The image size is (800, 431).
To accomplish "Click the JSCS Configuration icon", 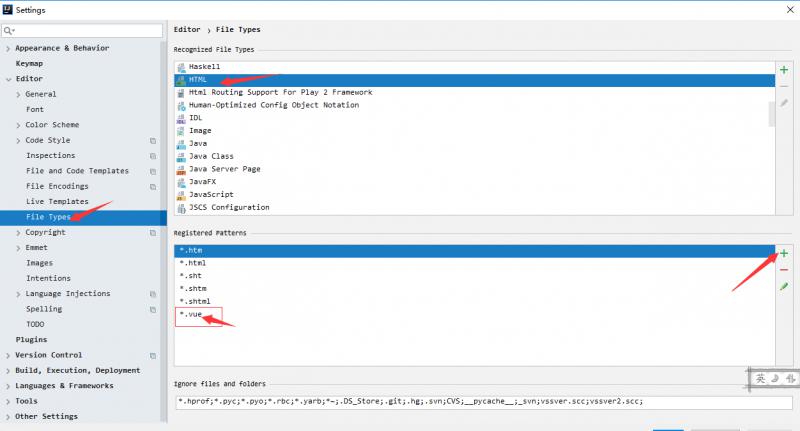I will (181, 208).
